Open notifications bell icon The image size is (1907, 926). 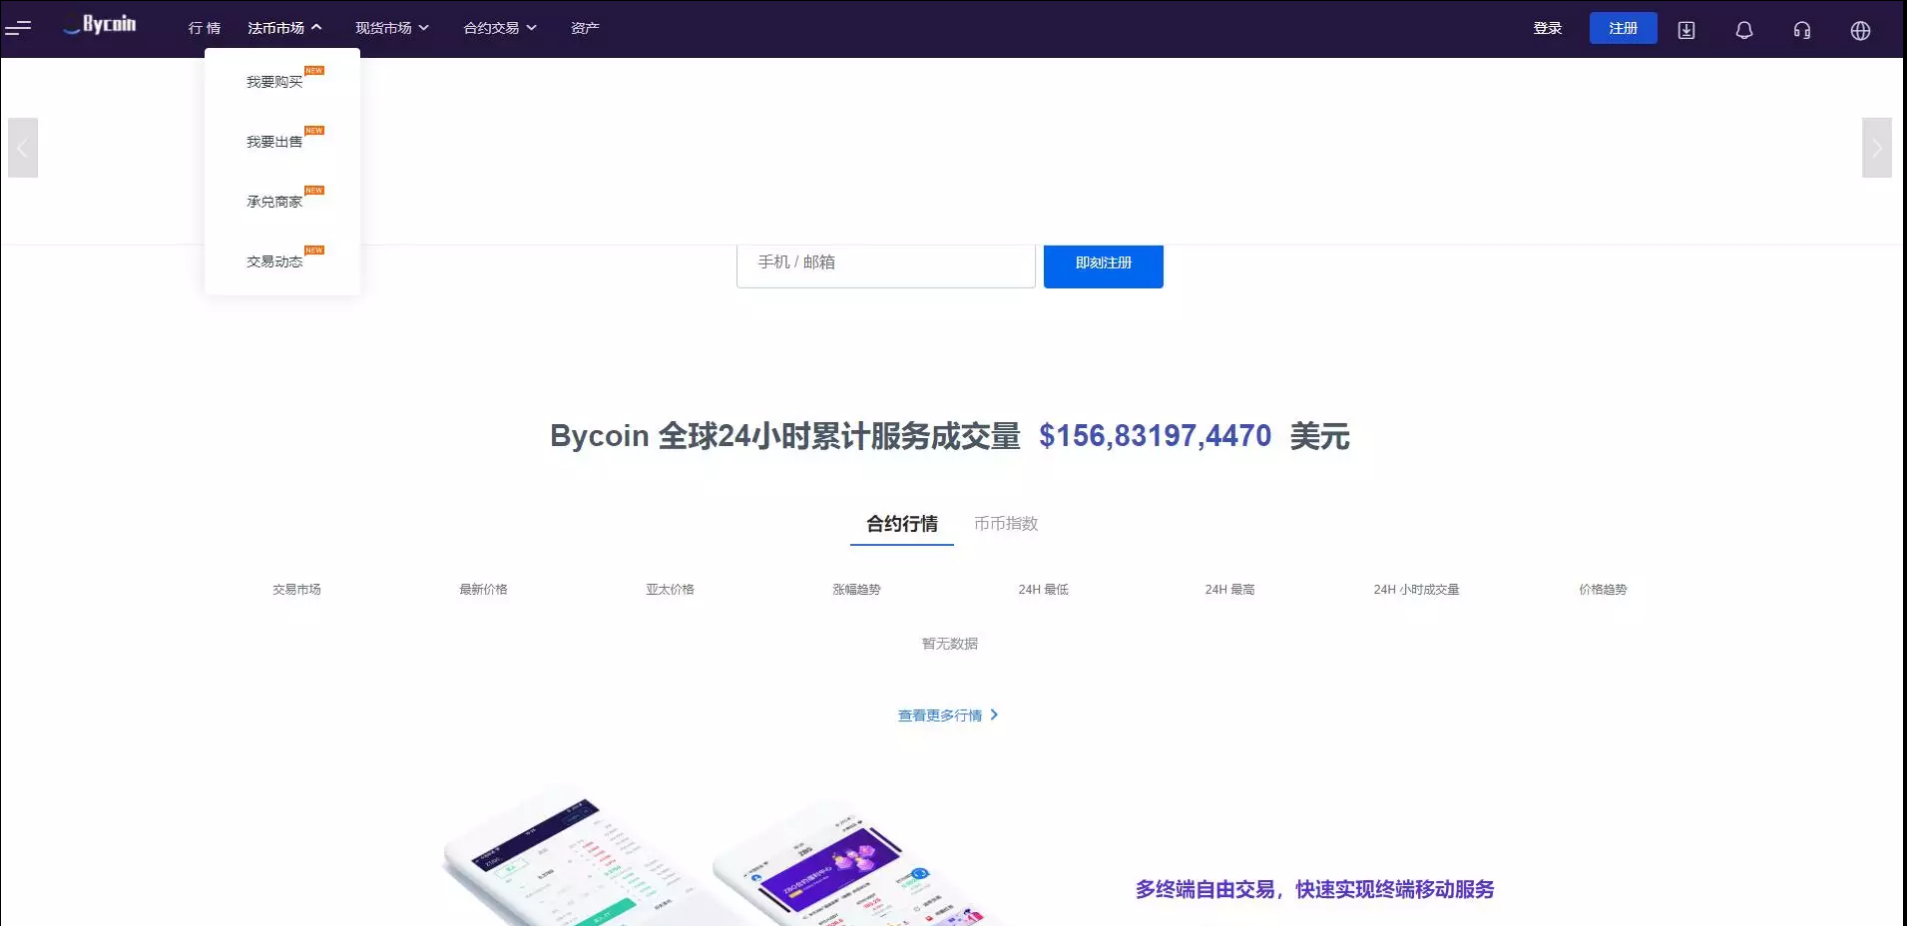pyautogui.click(x=1744, y=30)
